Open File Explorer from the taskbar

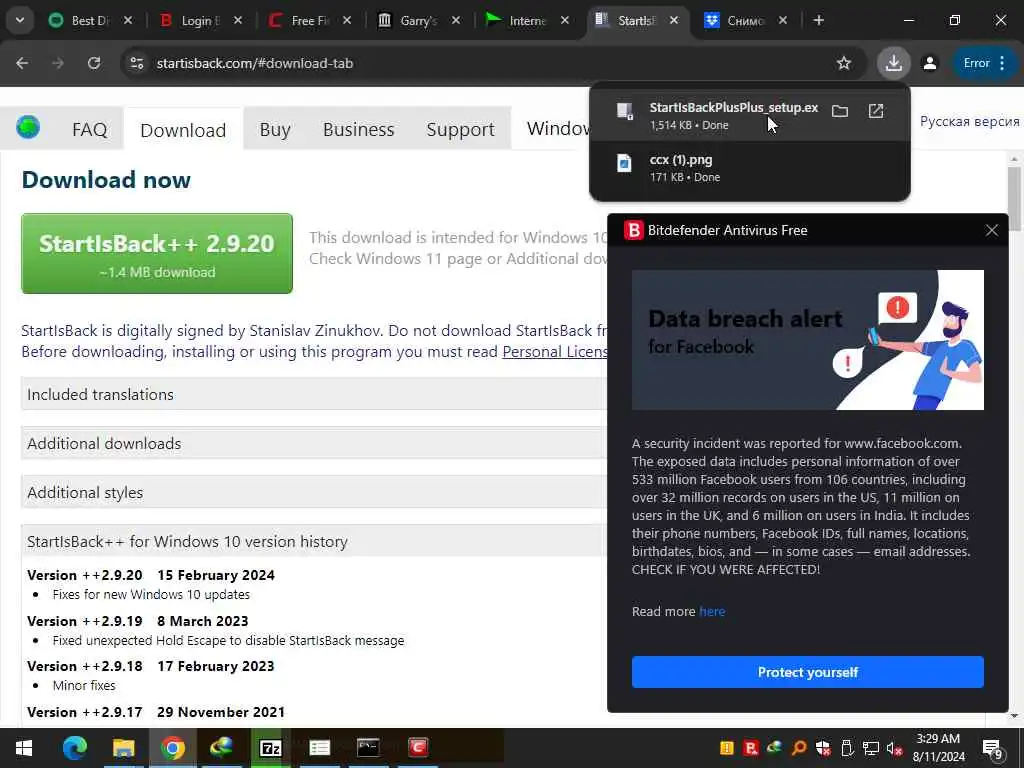click(x=123, y=748)
